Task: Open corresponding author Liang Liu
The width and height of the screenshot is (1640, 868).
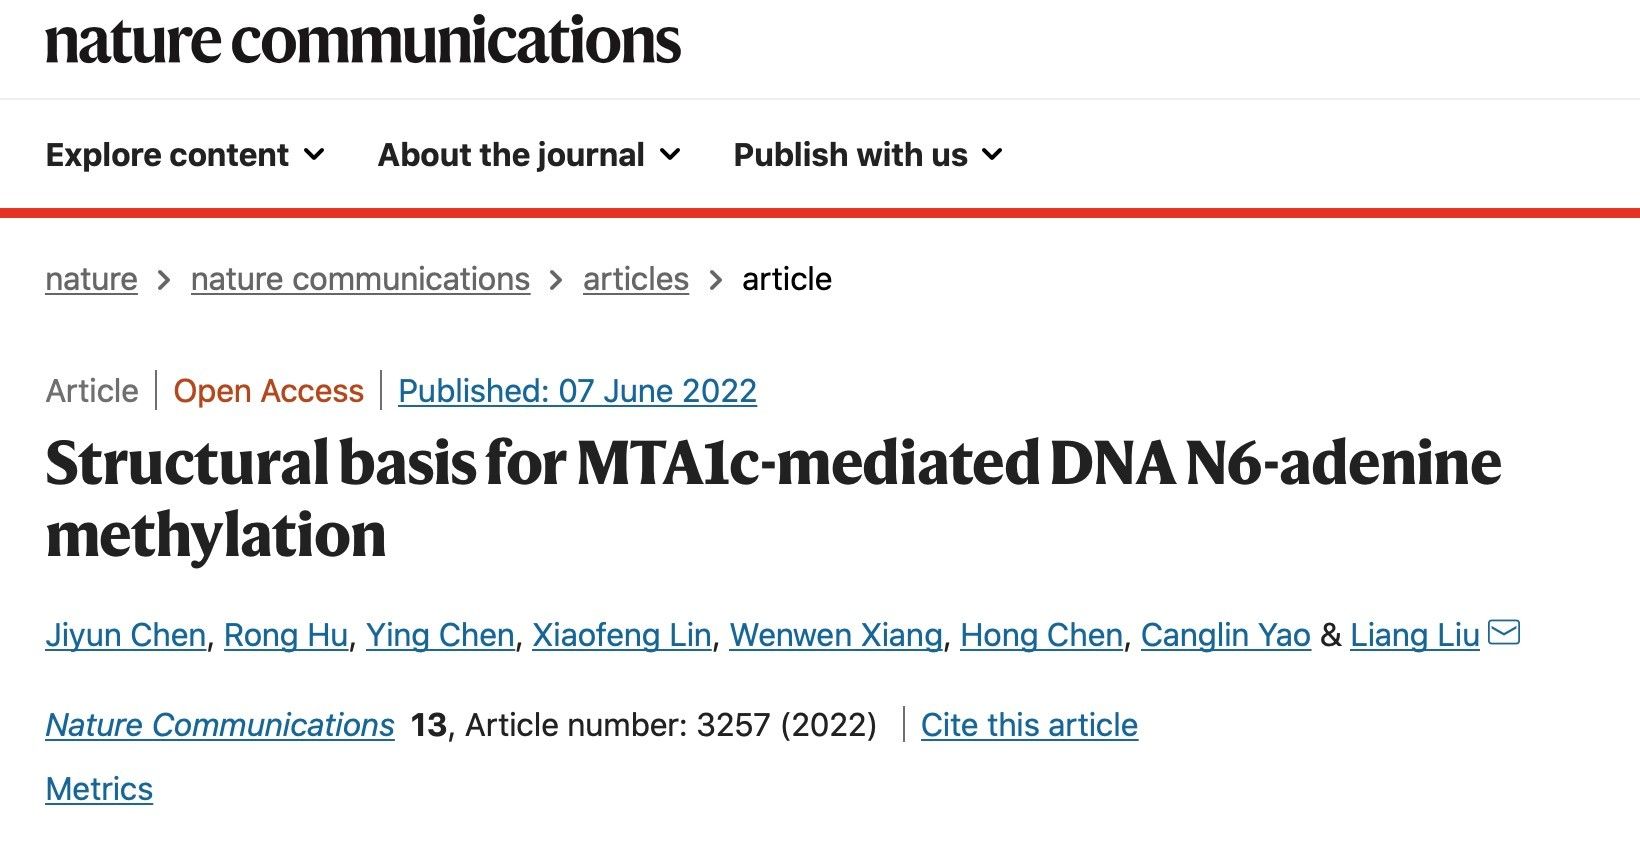Action: [1414, 635]
